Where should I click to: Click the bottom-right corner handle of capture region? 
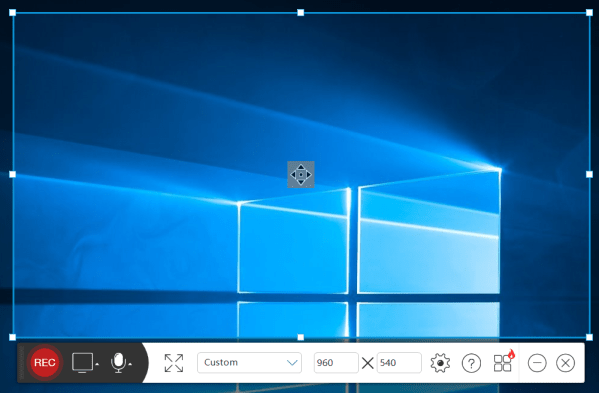(x=589, y=337)
